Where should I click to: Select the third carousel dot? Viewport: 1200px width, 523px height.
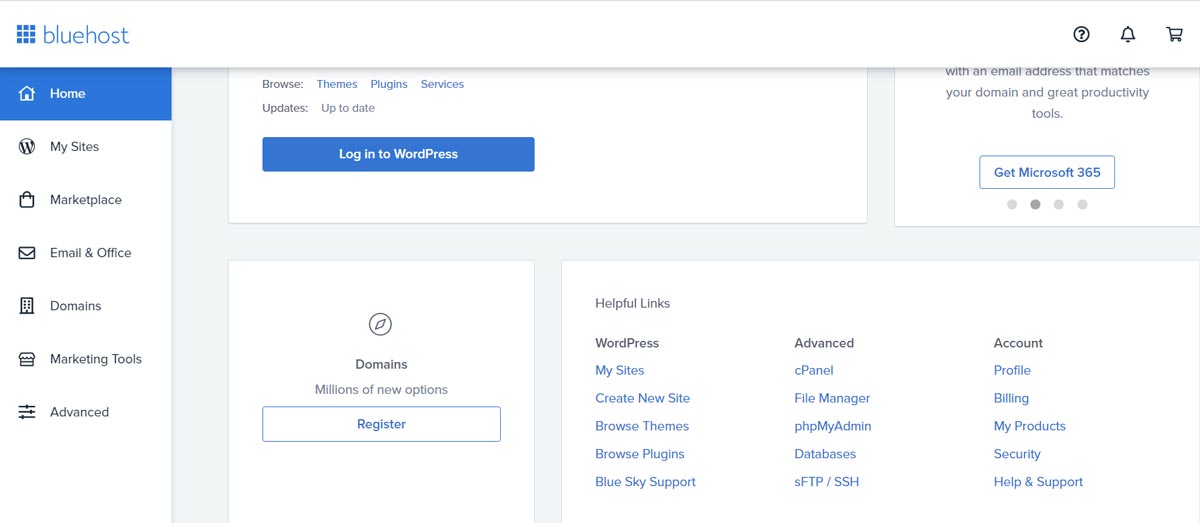pyautogui.click(x=1059, y=204)
